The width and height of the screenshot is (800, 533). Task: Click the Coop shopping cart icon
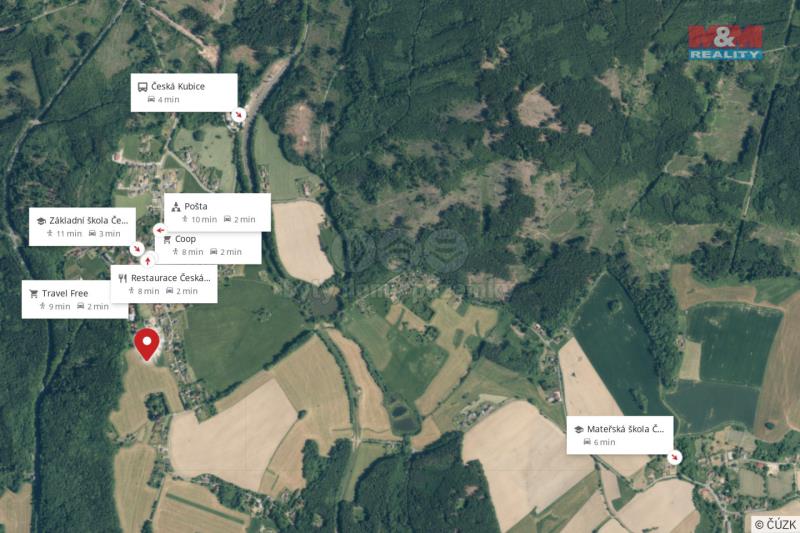(167, 239)
